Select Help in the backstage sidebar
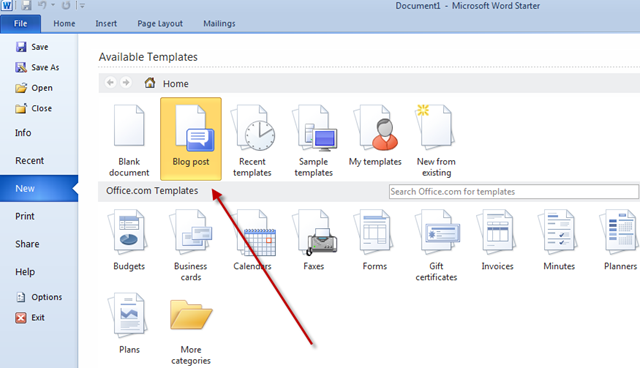This screenshot has width=640, height=368. click(x=25, y=272)
